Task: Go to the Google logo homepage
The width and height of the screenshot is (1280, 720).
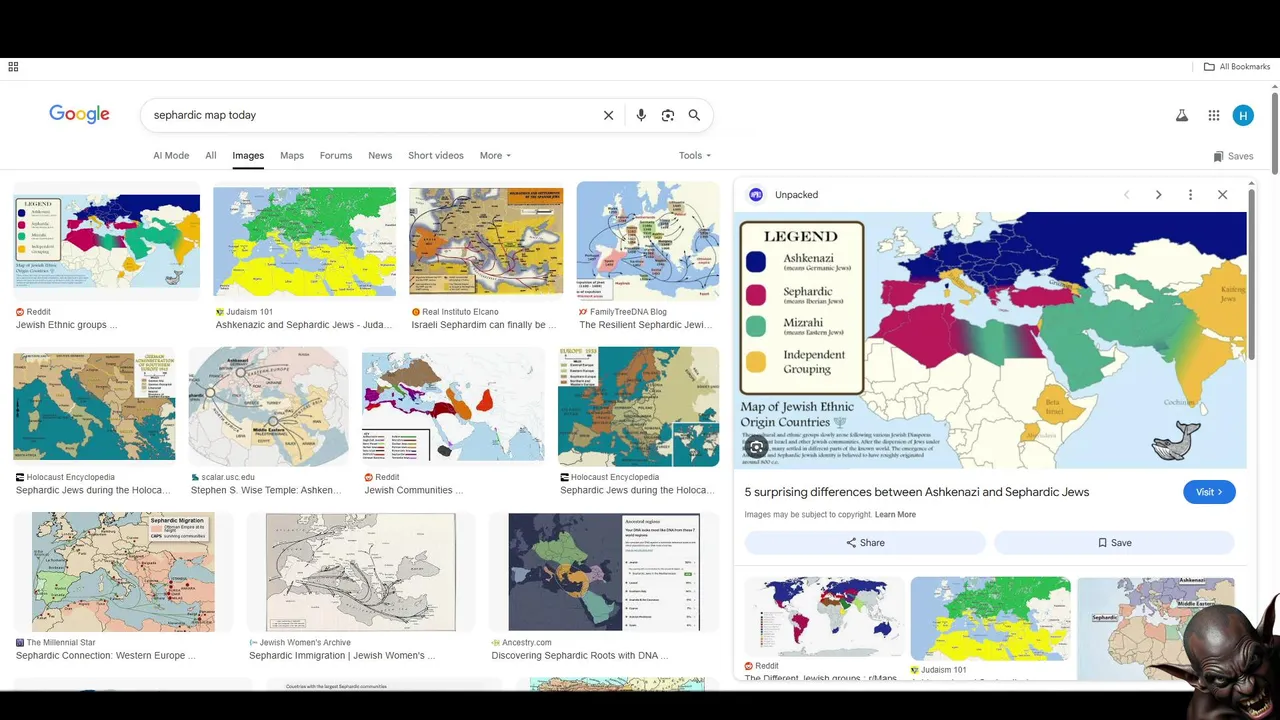Action: (x=80, y=114)
